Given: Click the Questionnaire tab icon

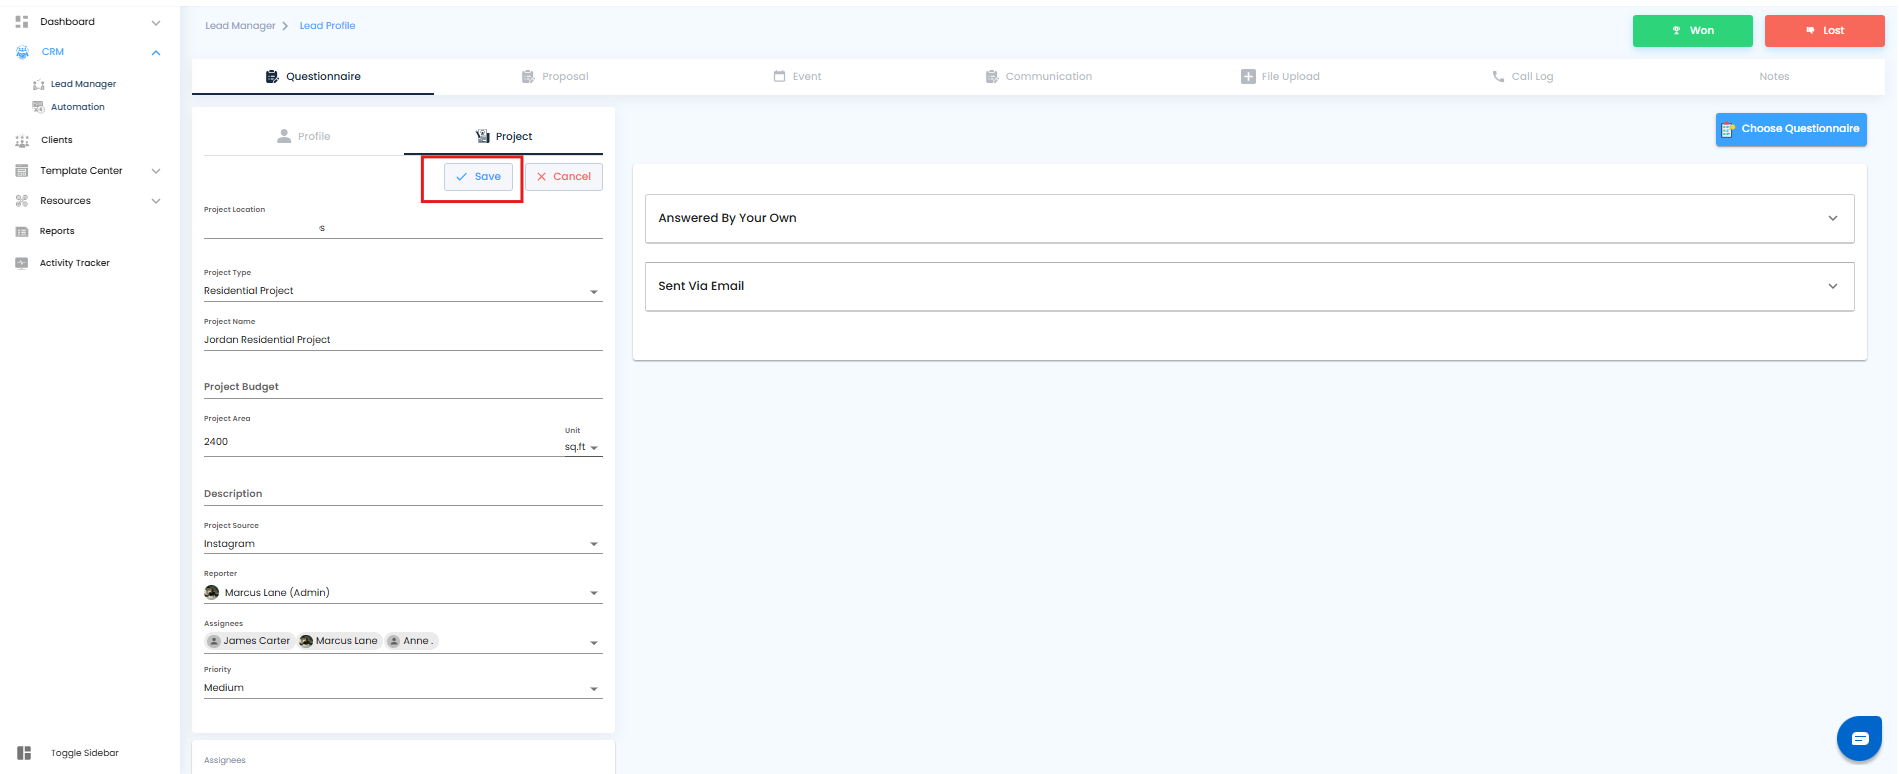Looking at the screenshot, I should click(272, 76).
